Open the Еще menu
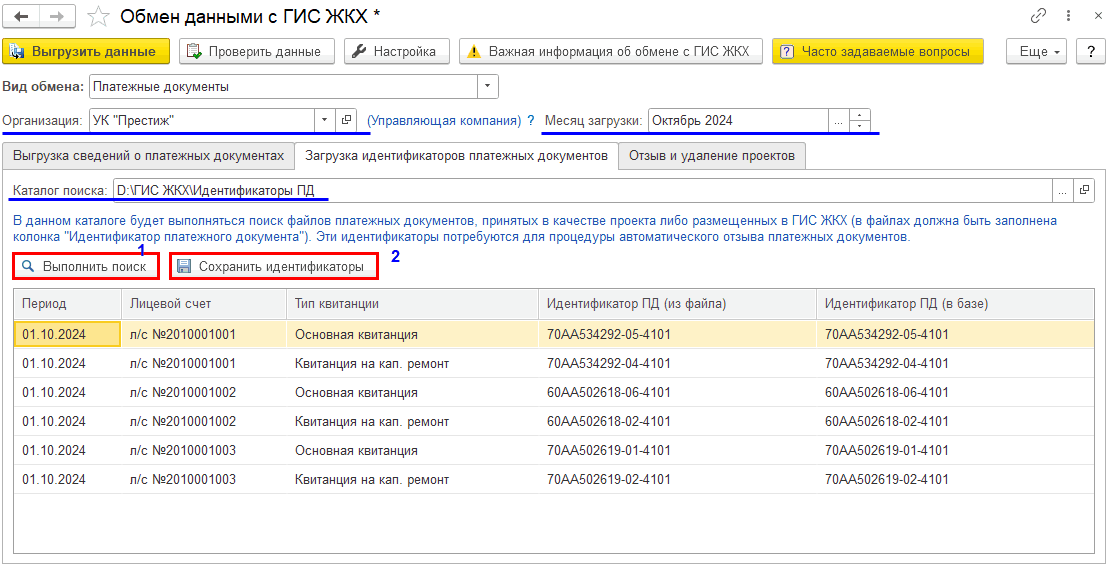 click(x=1040, y=51)
